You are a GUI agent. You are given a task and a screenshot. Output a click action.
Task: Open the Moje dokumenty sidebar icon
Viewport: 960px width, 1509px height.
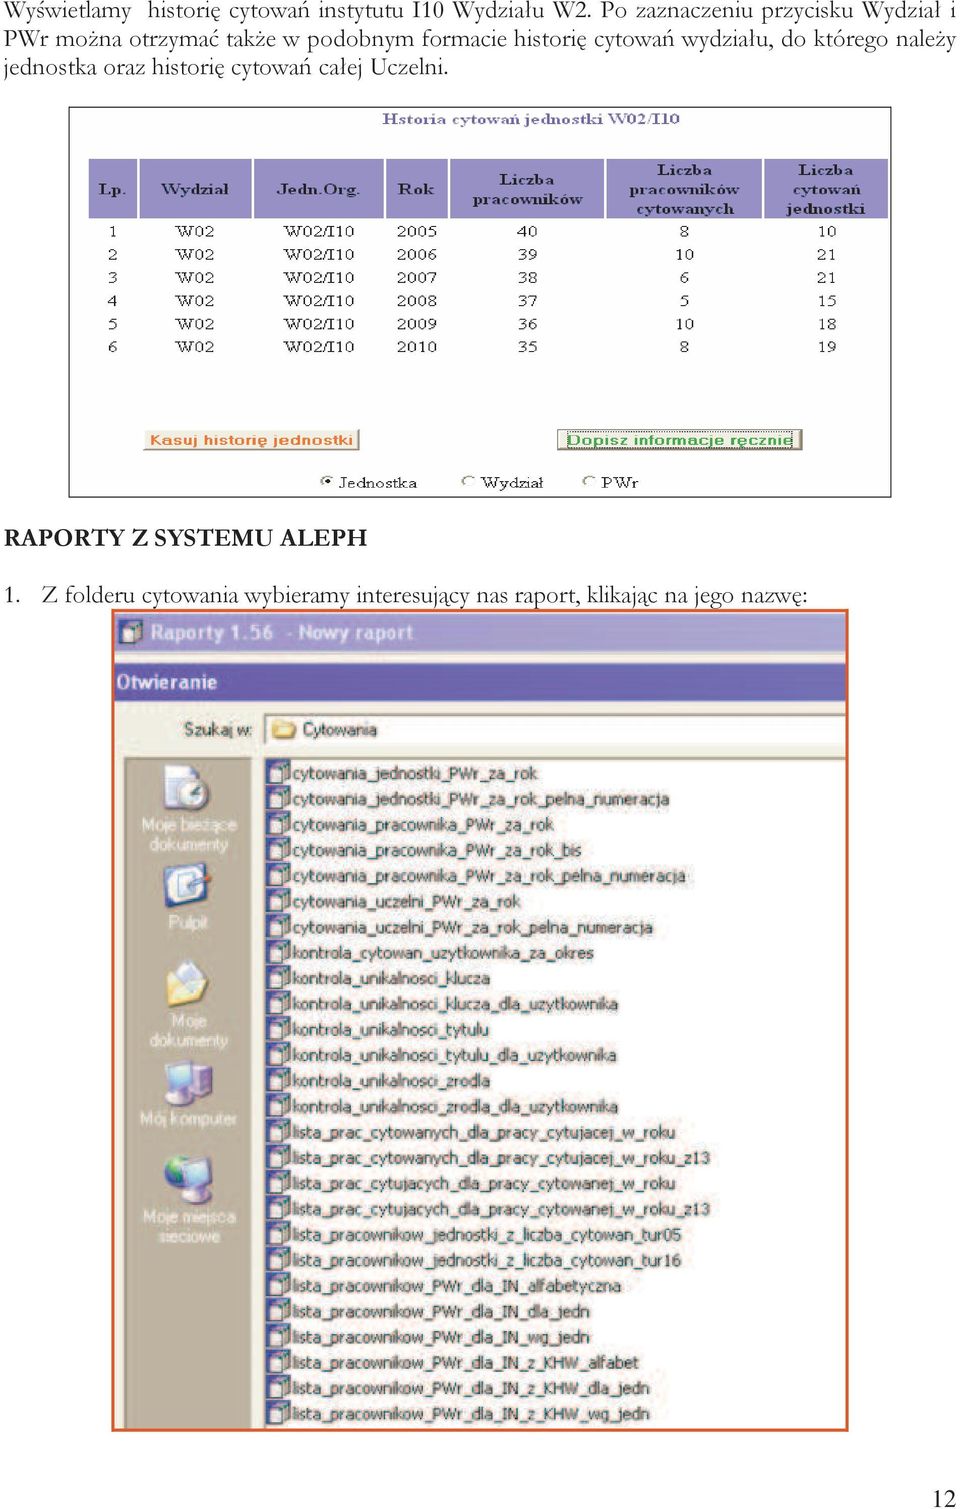(x=187, y=984)
